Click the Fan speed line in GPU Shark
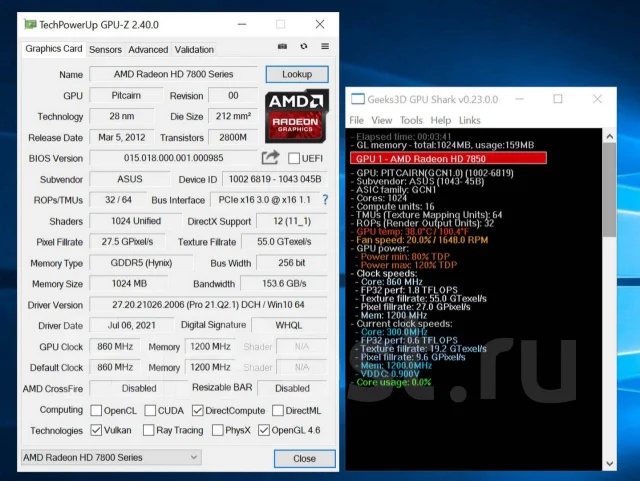The image size is (640, 481). 422,240
